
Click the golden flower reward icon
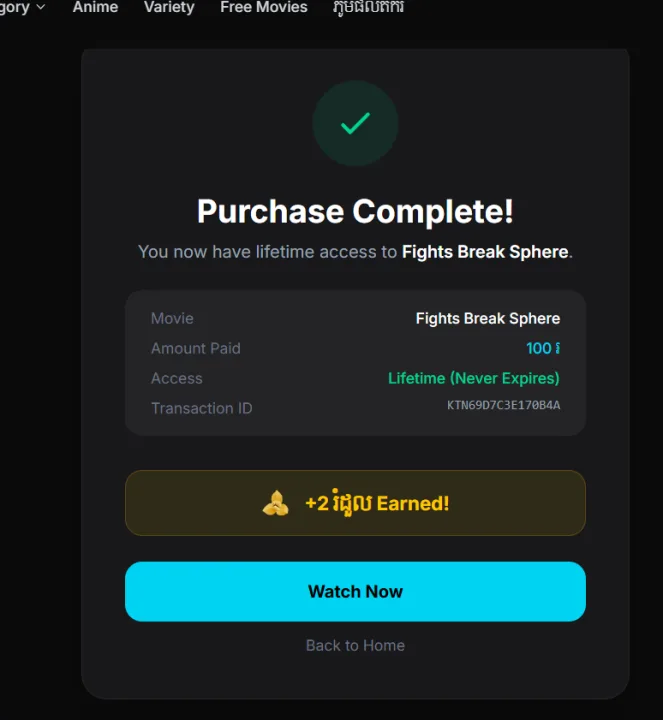pyautogui.click(x=276, y=503)
